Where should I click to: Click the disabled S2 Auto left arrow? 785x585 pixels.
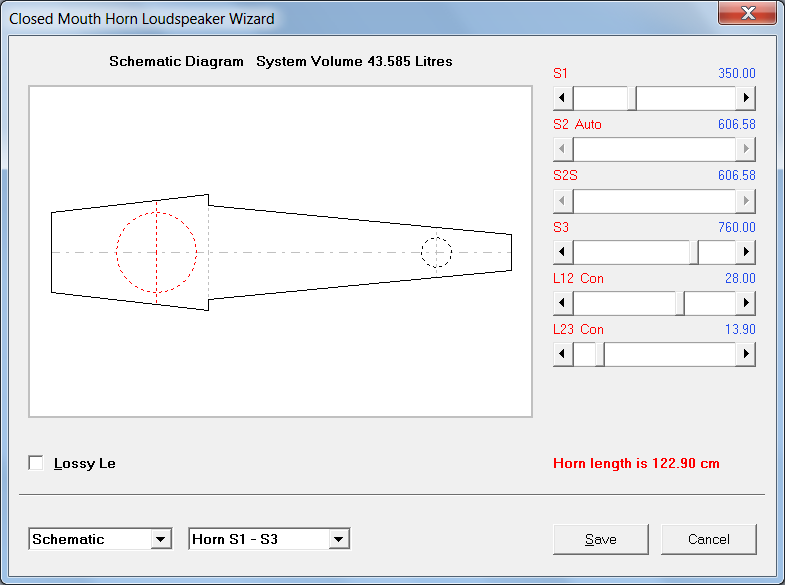click(563, 149)
